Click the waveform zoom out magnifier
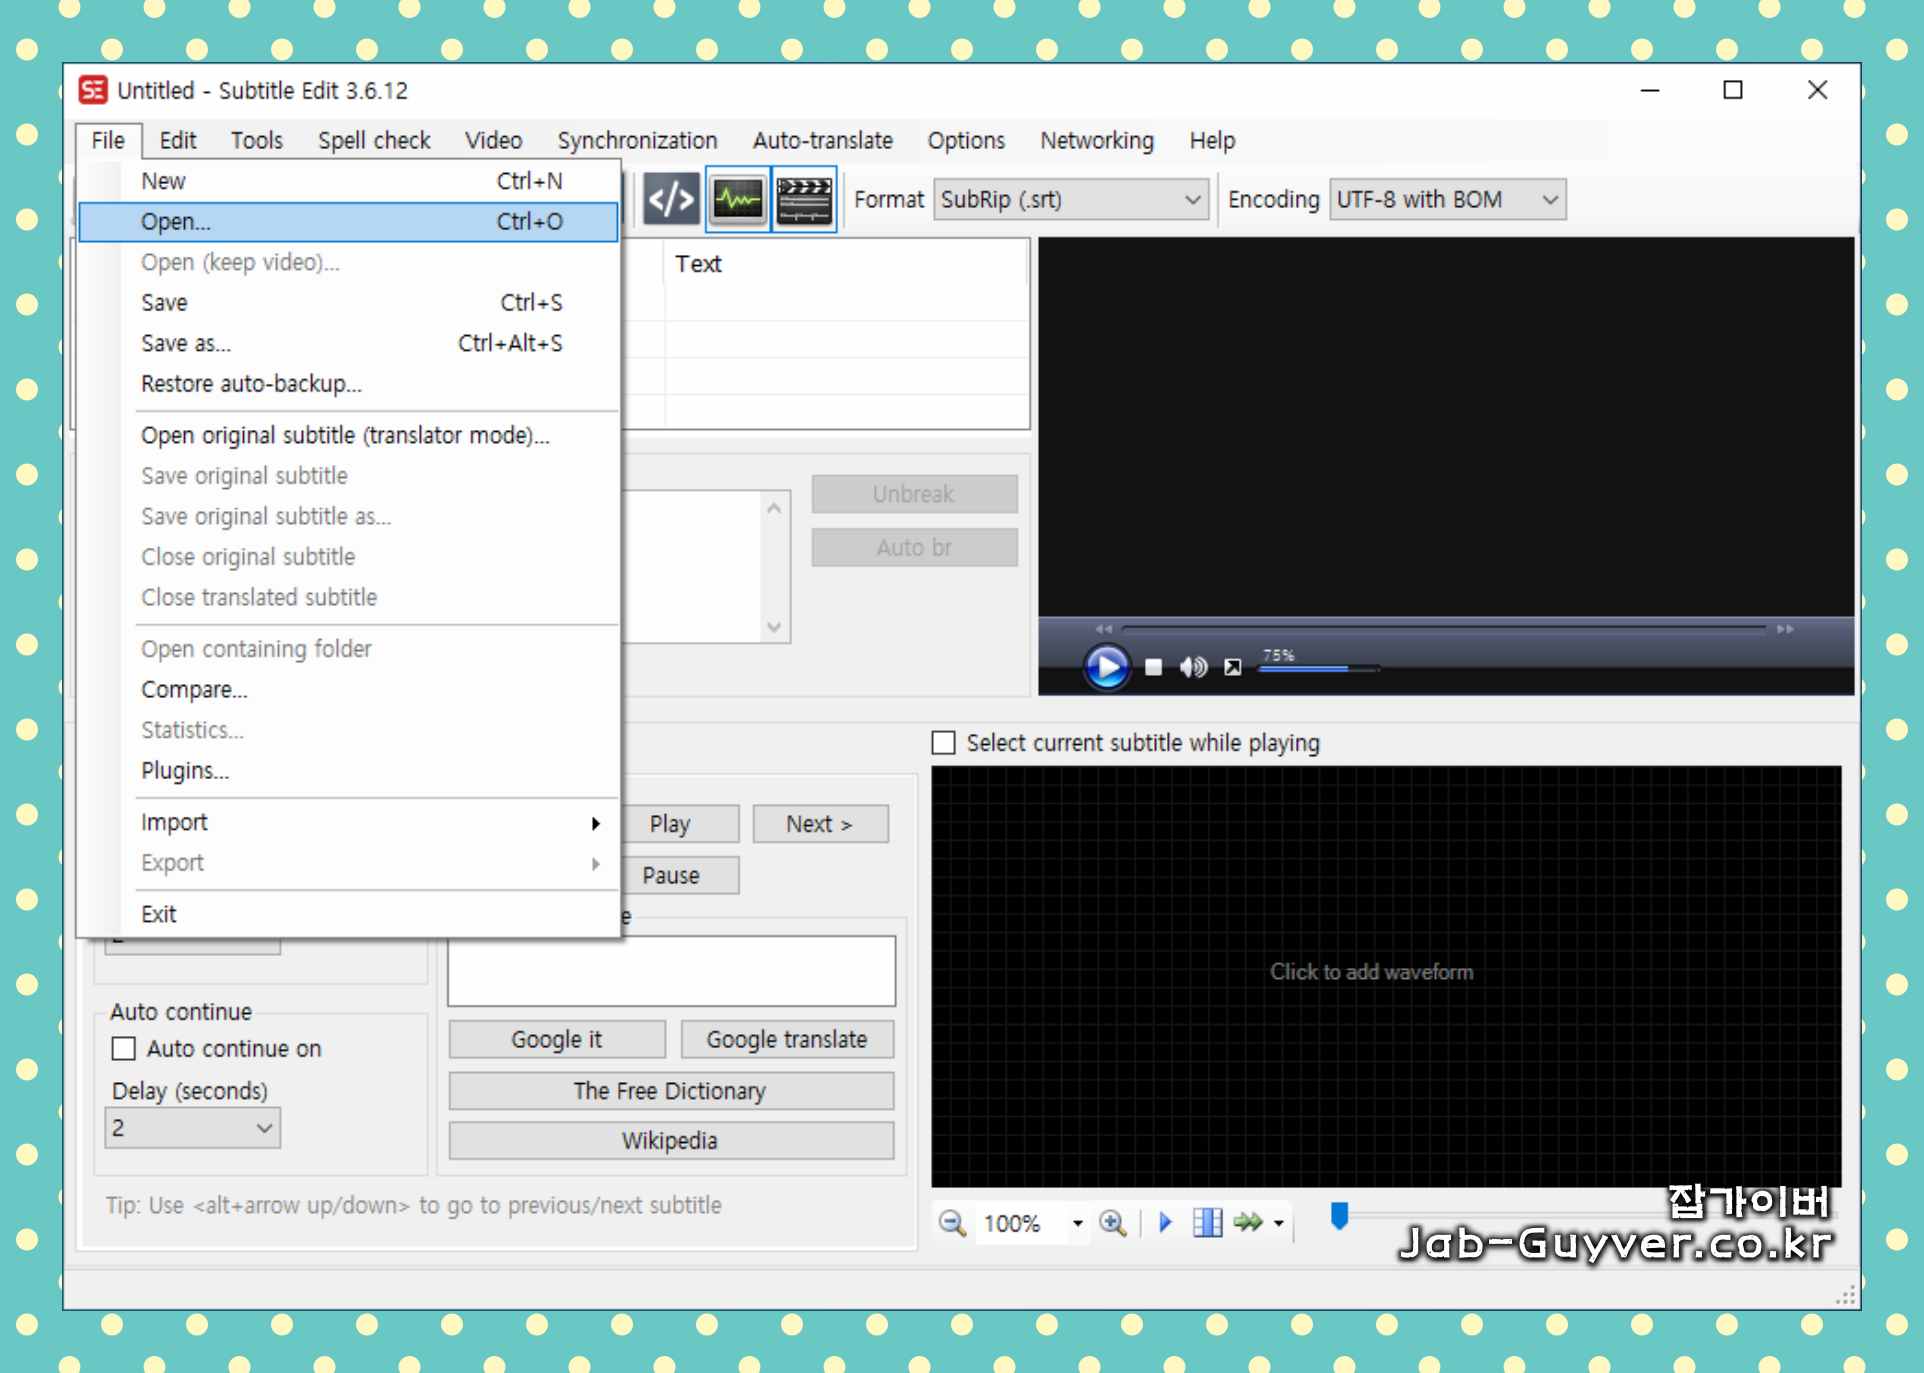The height and width of the screenshot is (1373, 1924). 951,1223
